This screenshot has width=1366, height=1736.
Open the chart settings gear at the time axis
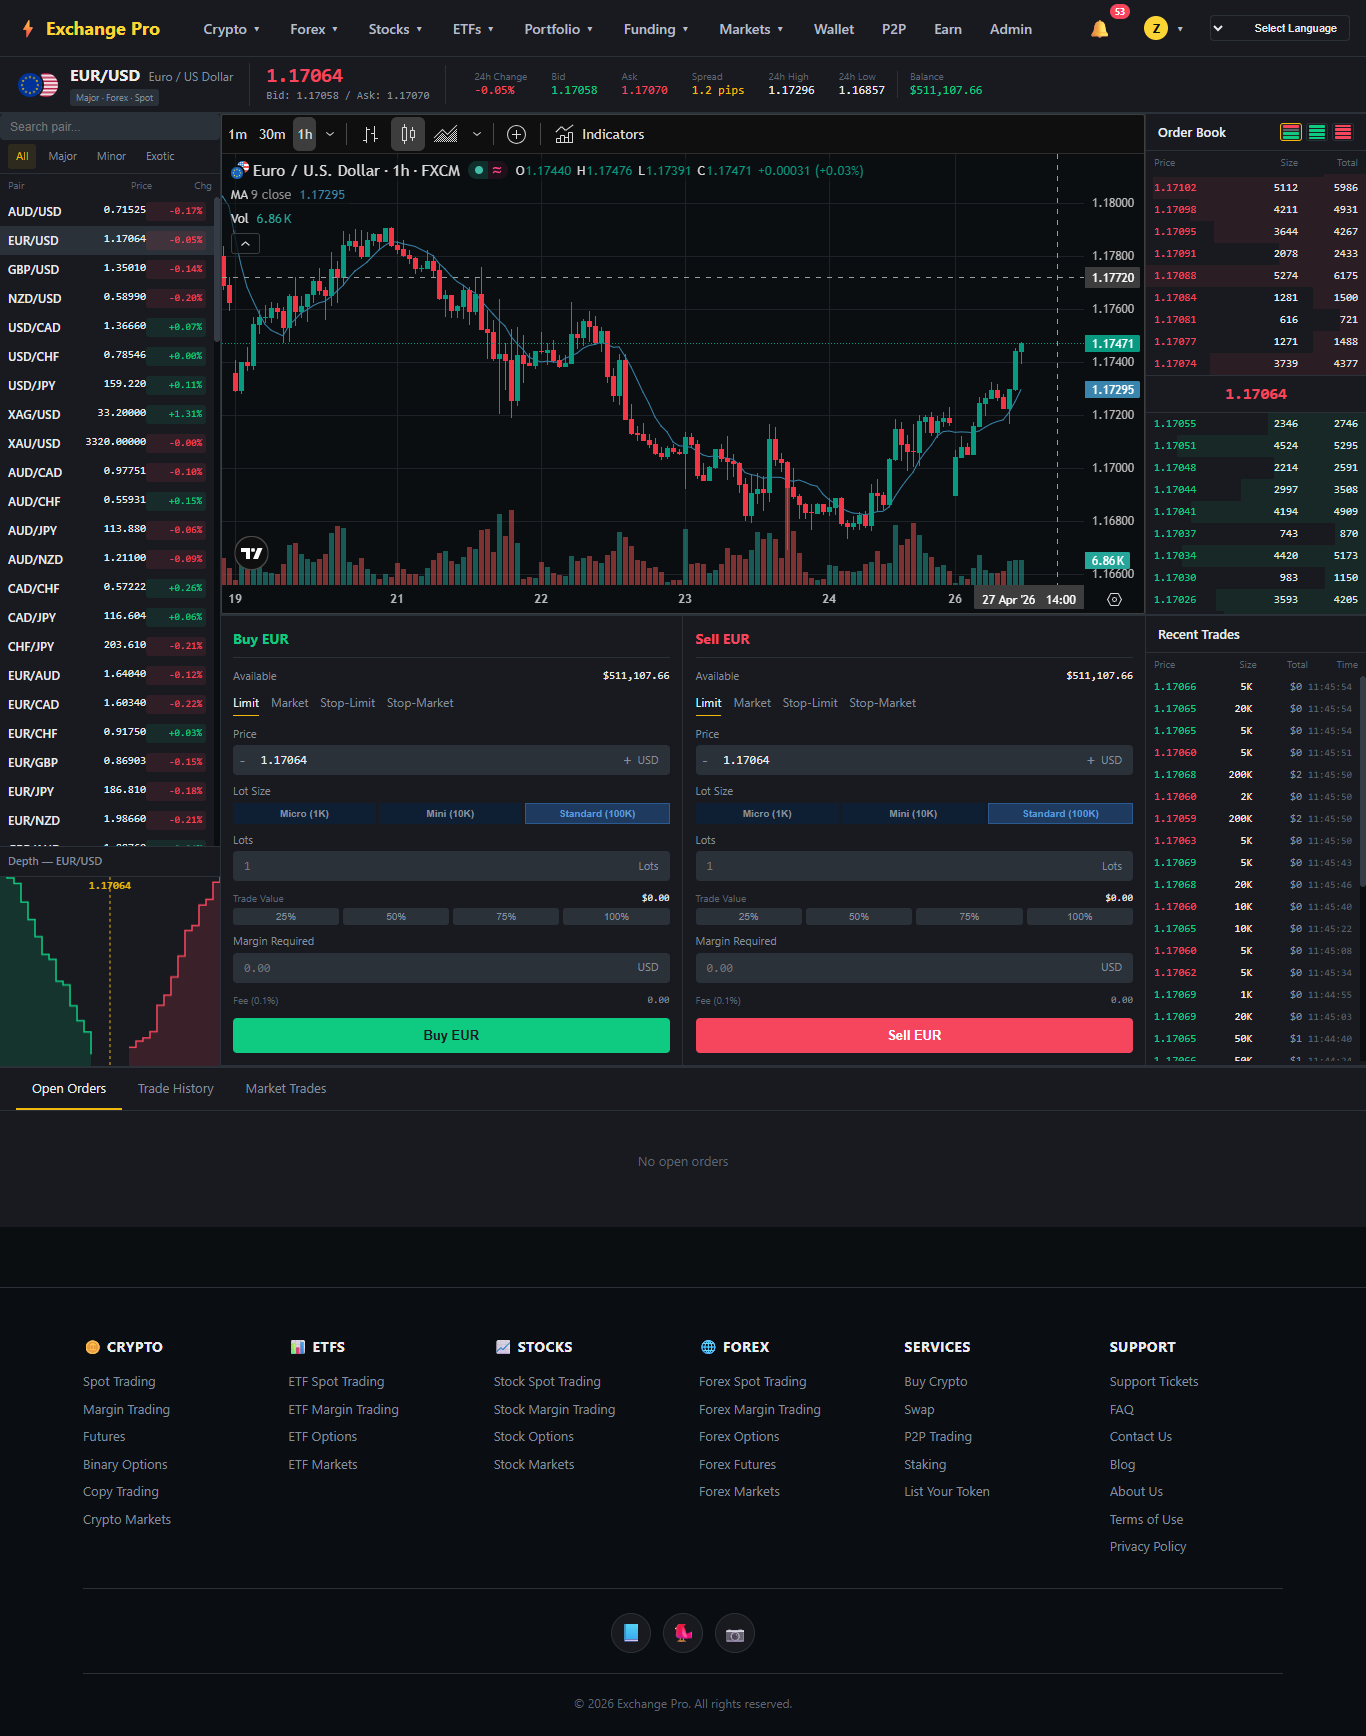point(1115,599)
